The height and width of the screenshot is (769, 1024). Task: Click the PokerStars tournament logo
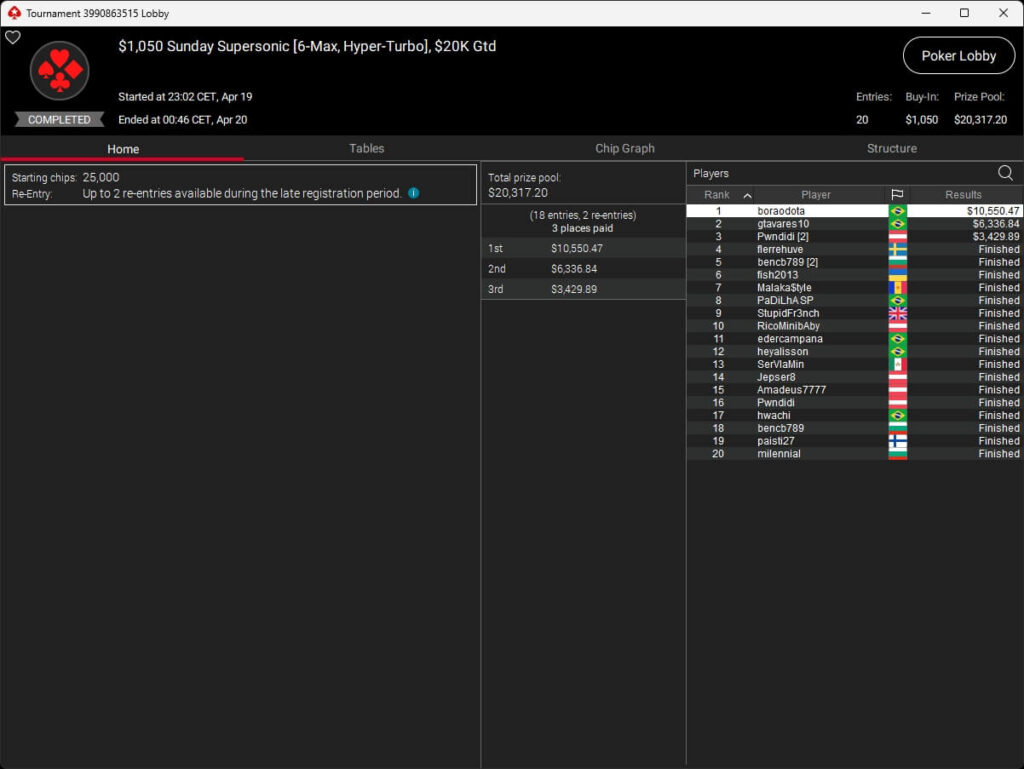point(60,71)
